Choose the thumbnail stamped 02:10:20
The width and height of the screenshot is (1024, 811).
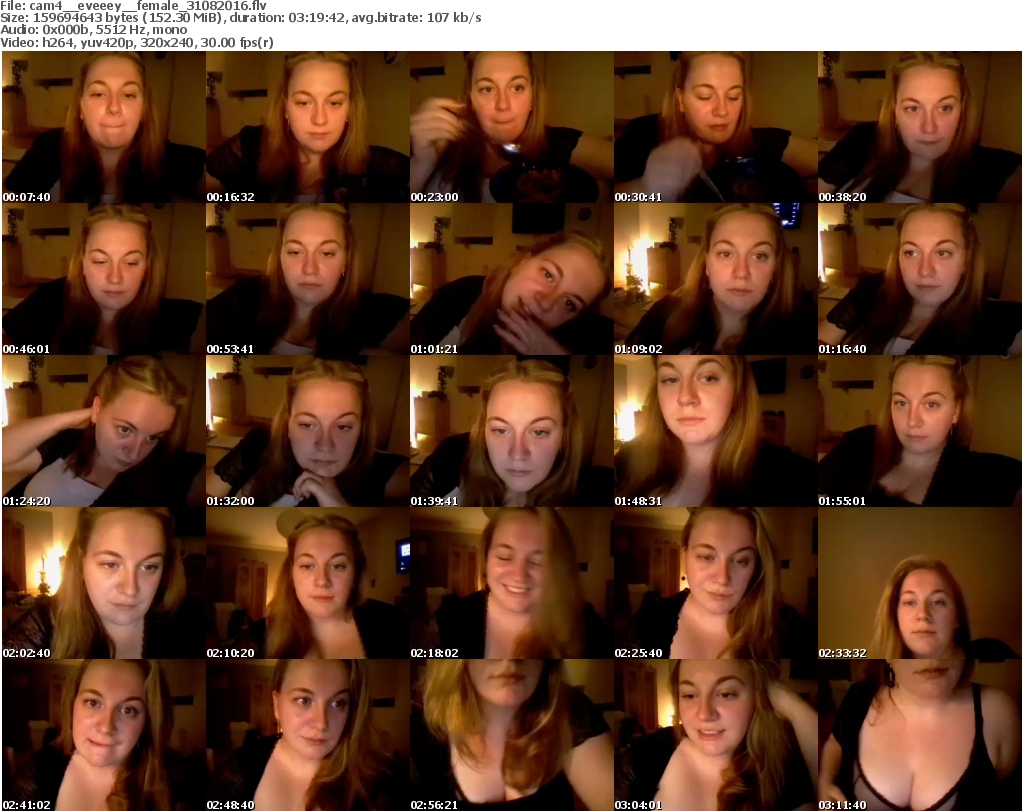coord(308,584)
